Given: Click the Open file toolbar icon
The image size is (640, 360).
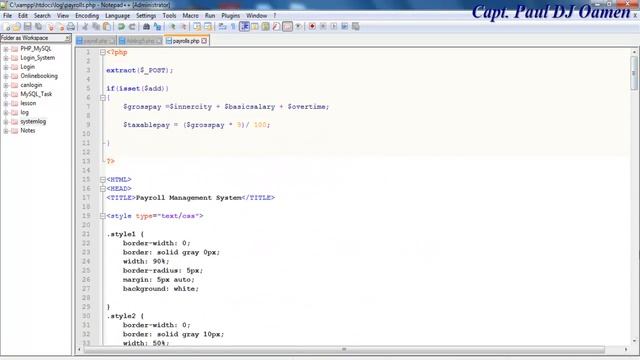Looking at the screenshot, I should coord(17,27).
